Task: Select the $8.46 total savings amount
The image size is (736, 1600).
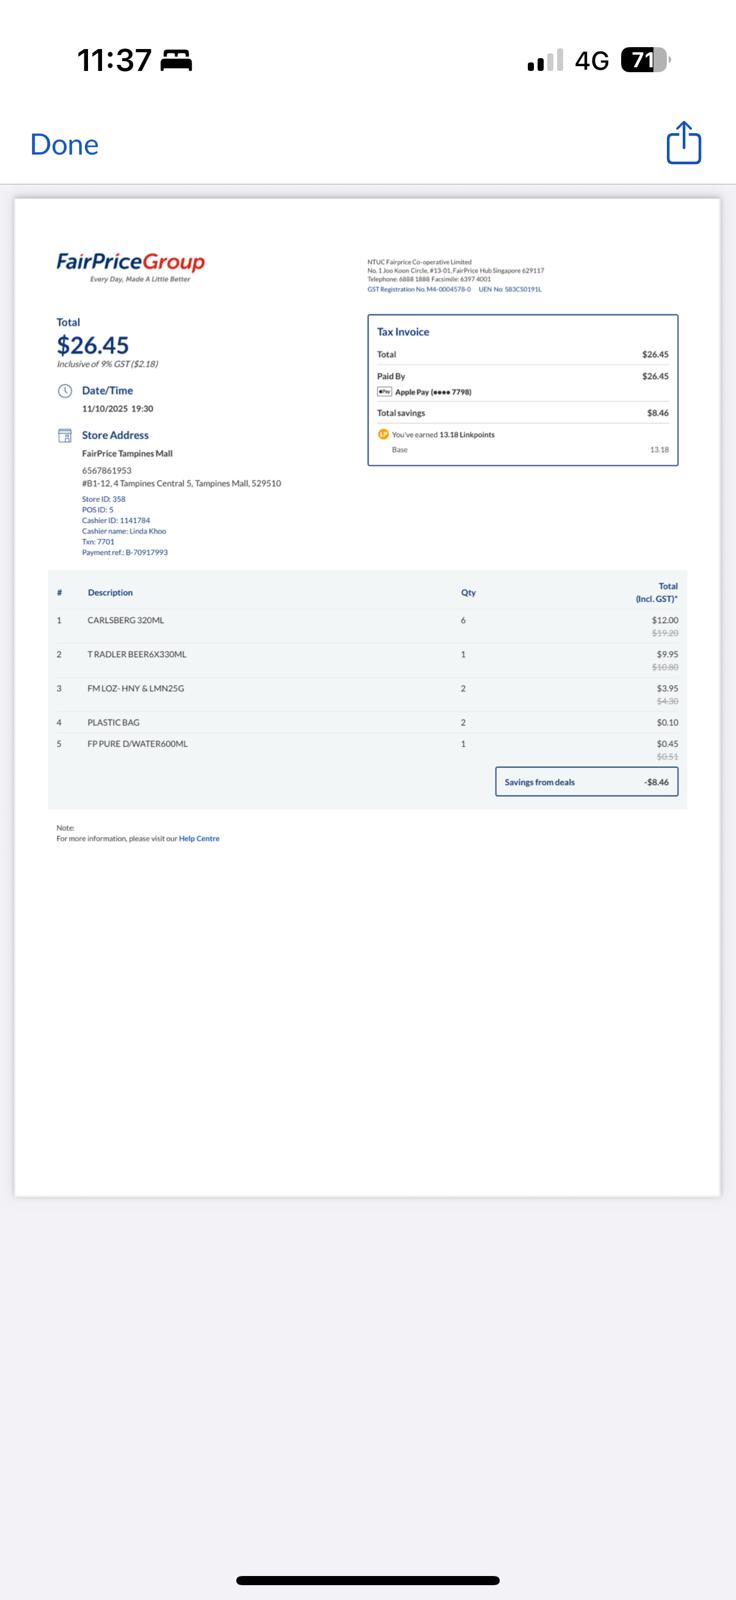Action: [658, 413]
